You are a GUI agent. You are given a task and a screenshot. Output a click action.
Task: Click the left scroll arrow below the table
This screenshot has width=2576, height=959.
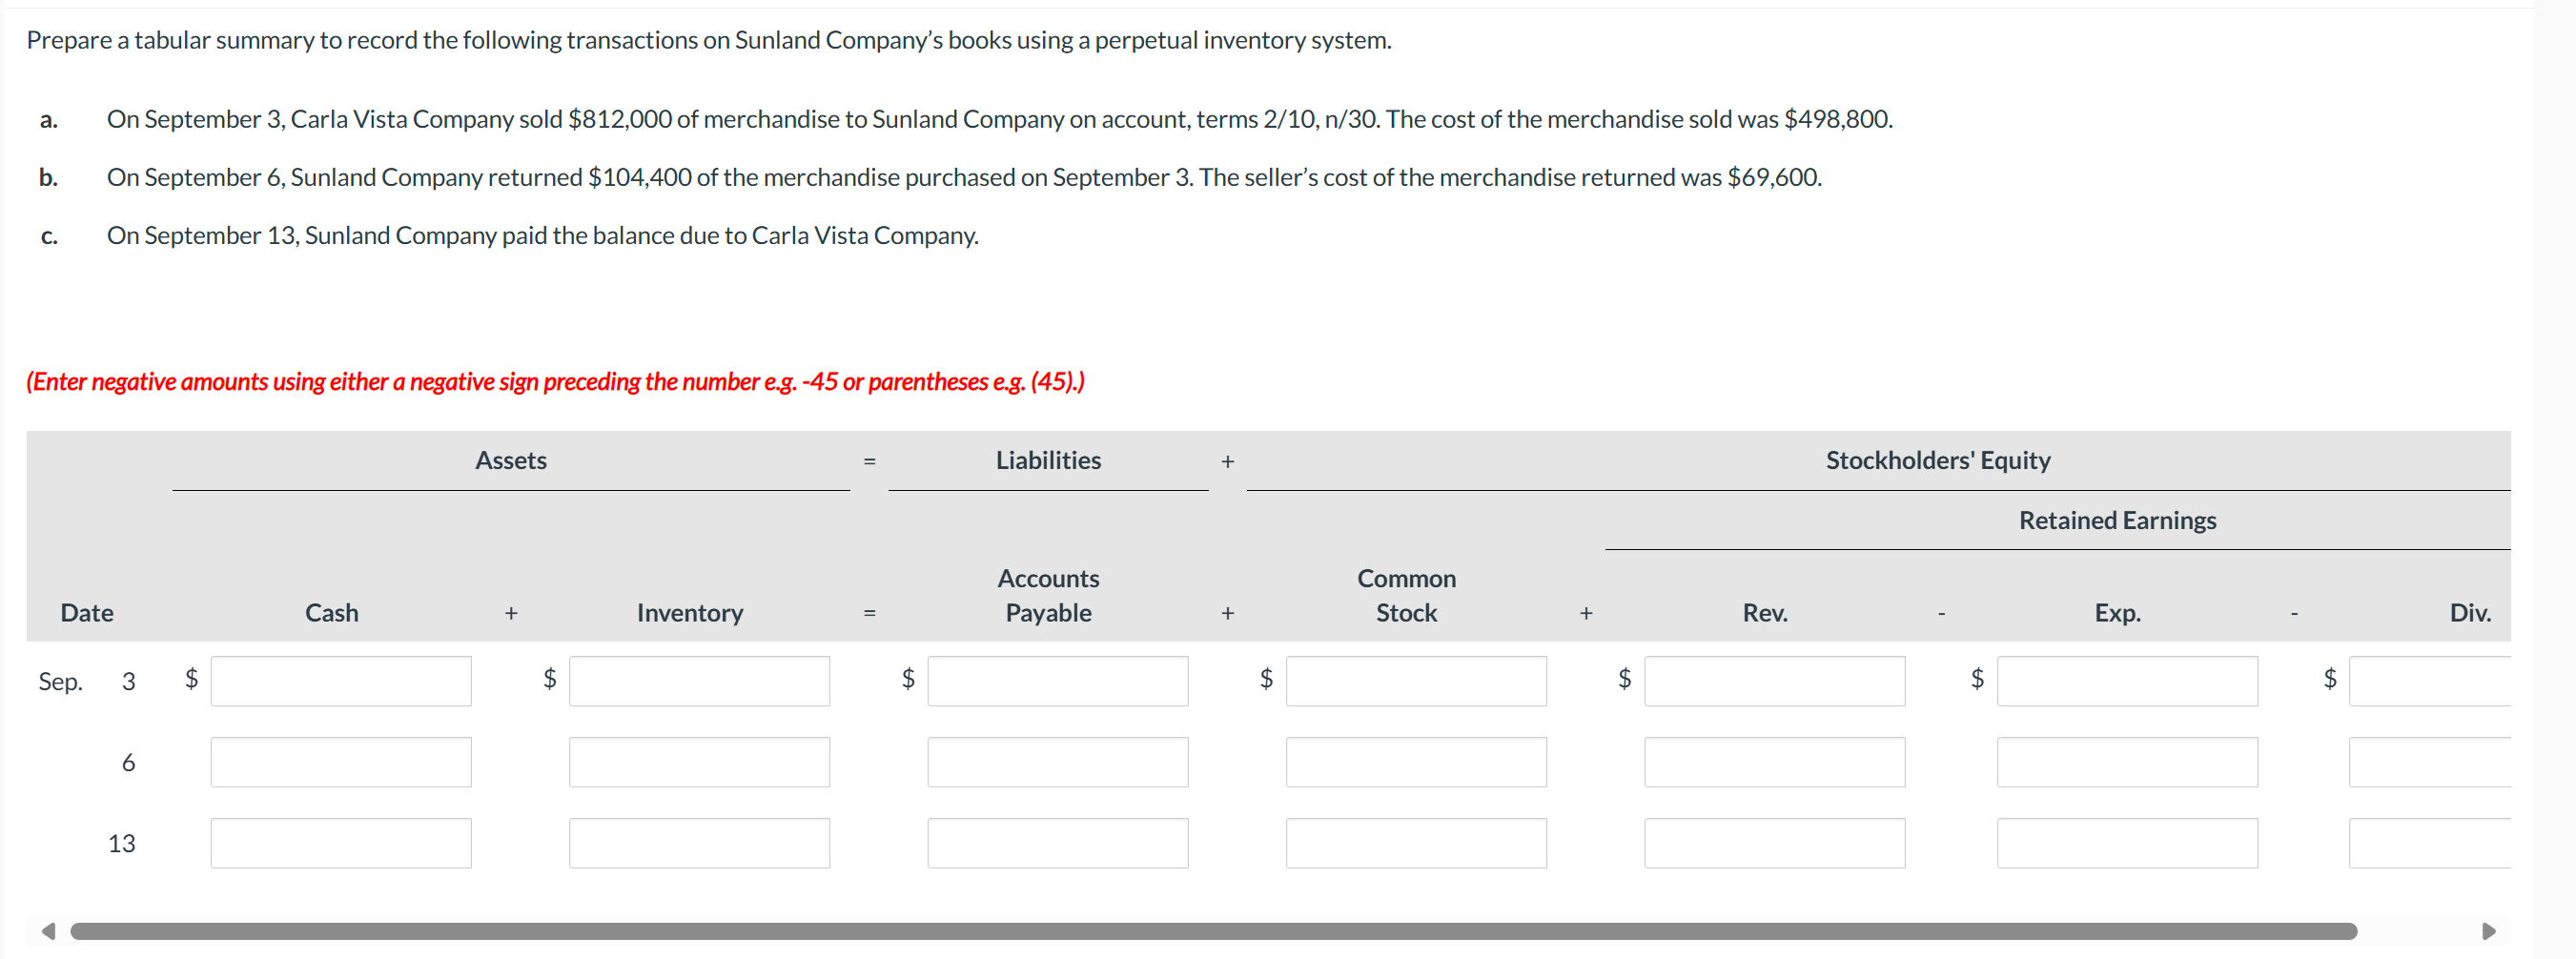[49, 929]
